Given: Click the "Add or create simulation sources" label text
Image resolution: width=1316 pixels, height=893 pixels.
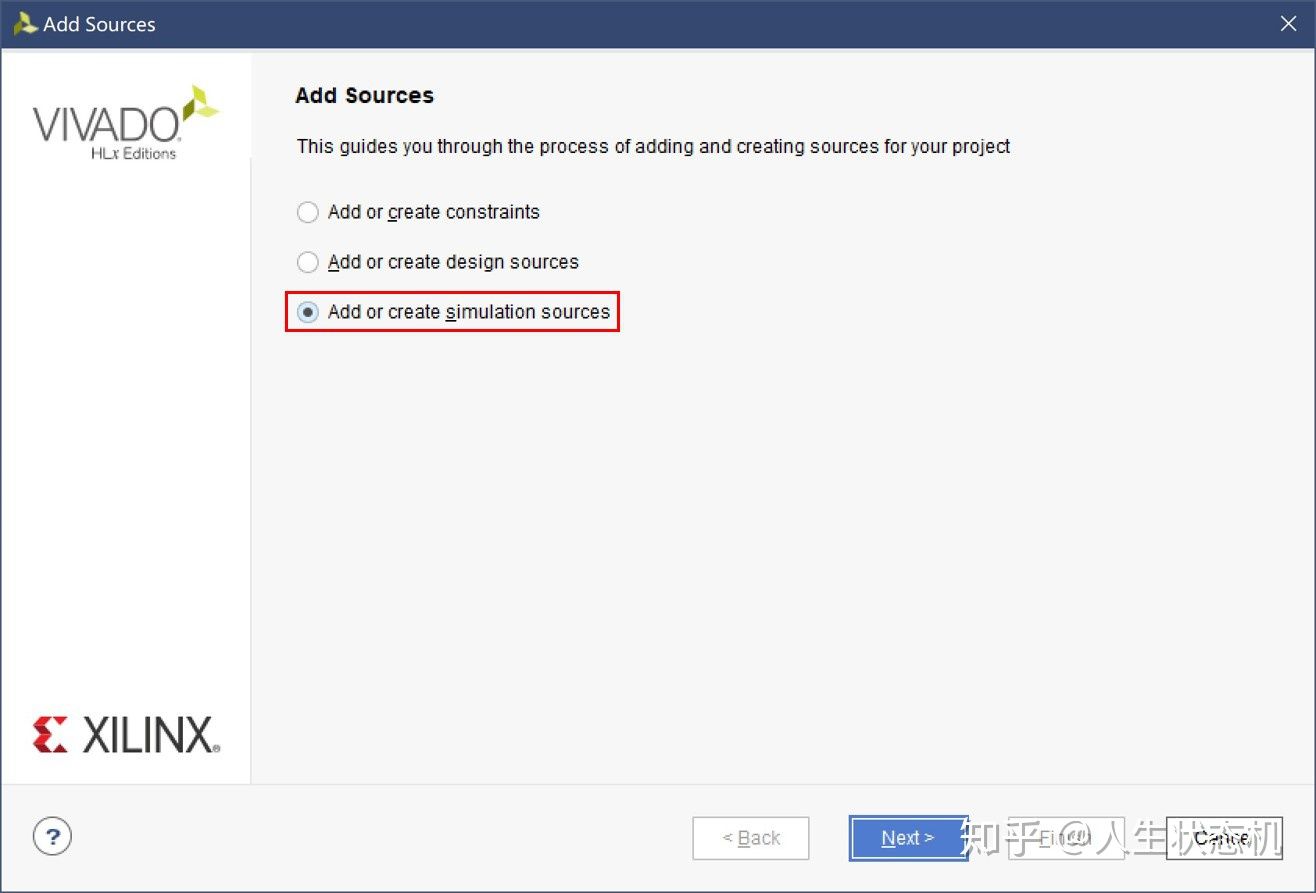Looking at the screenshot, I should point(469,312).
